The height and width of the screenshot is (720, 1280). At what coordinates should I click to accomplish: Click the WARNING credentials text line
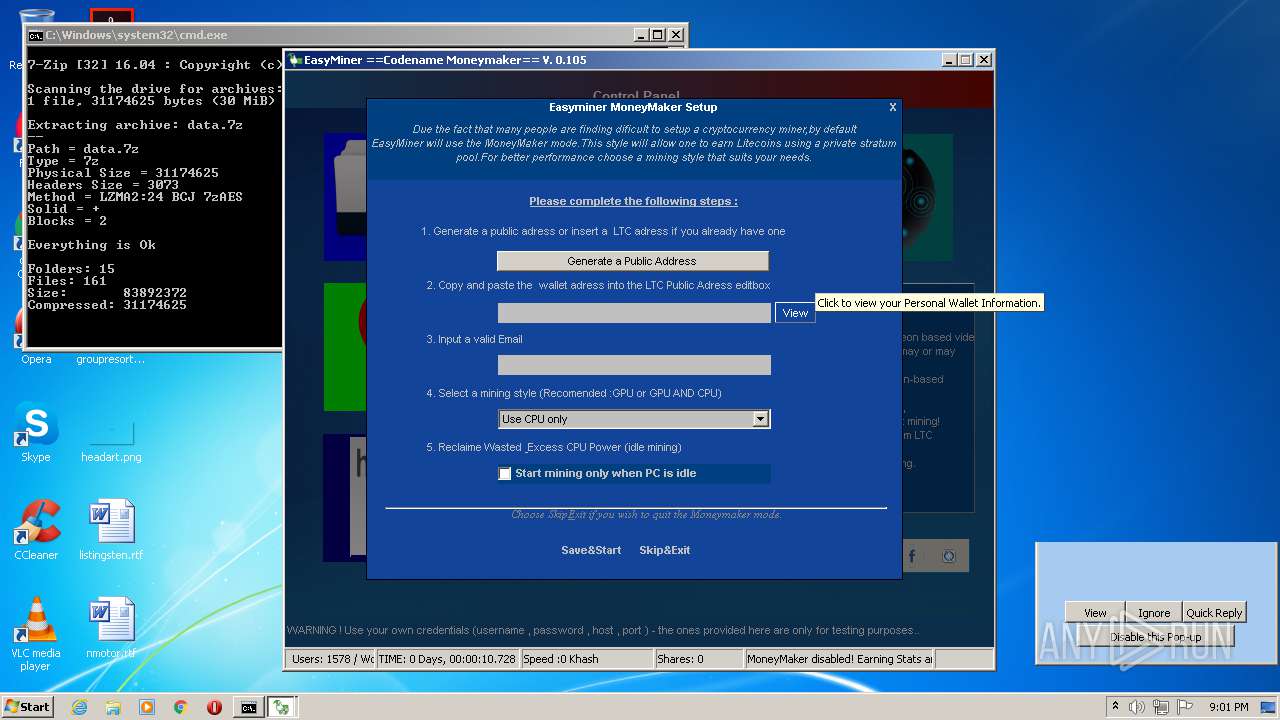point(601,630)
